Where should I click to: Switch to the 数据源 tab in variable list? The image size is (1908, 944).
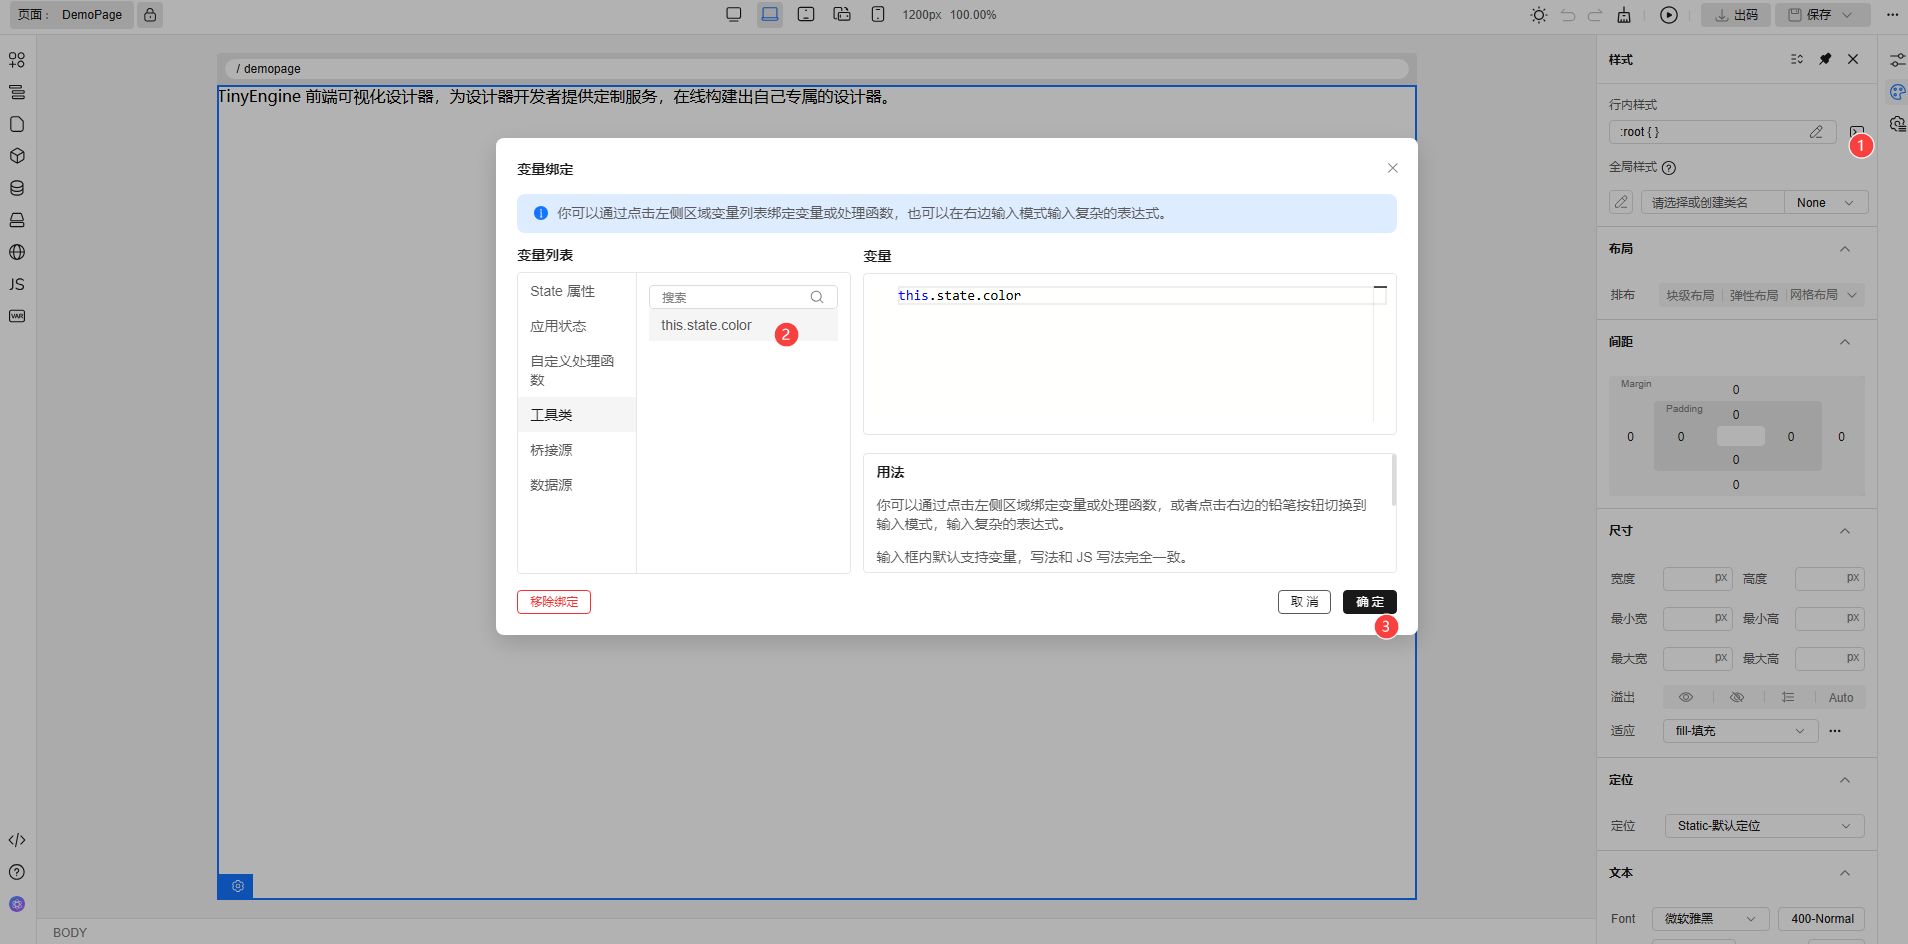(551, 484)
